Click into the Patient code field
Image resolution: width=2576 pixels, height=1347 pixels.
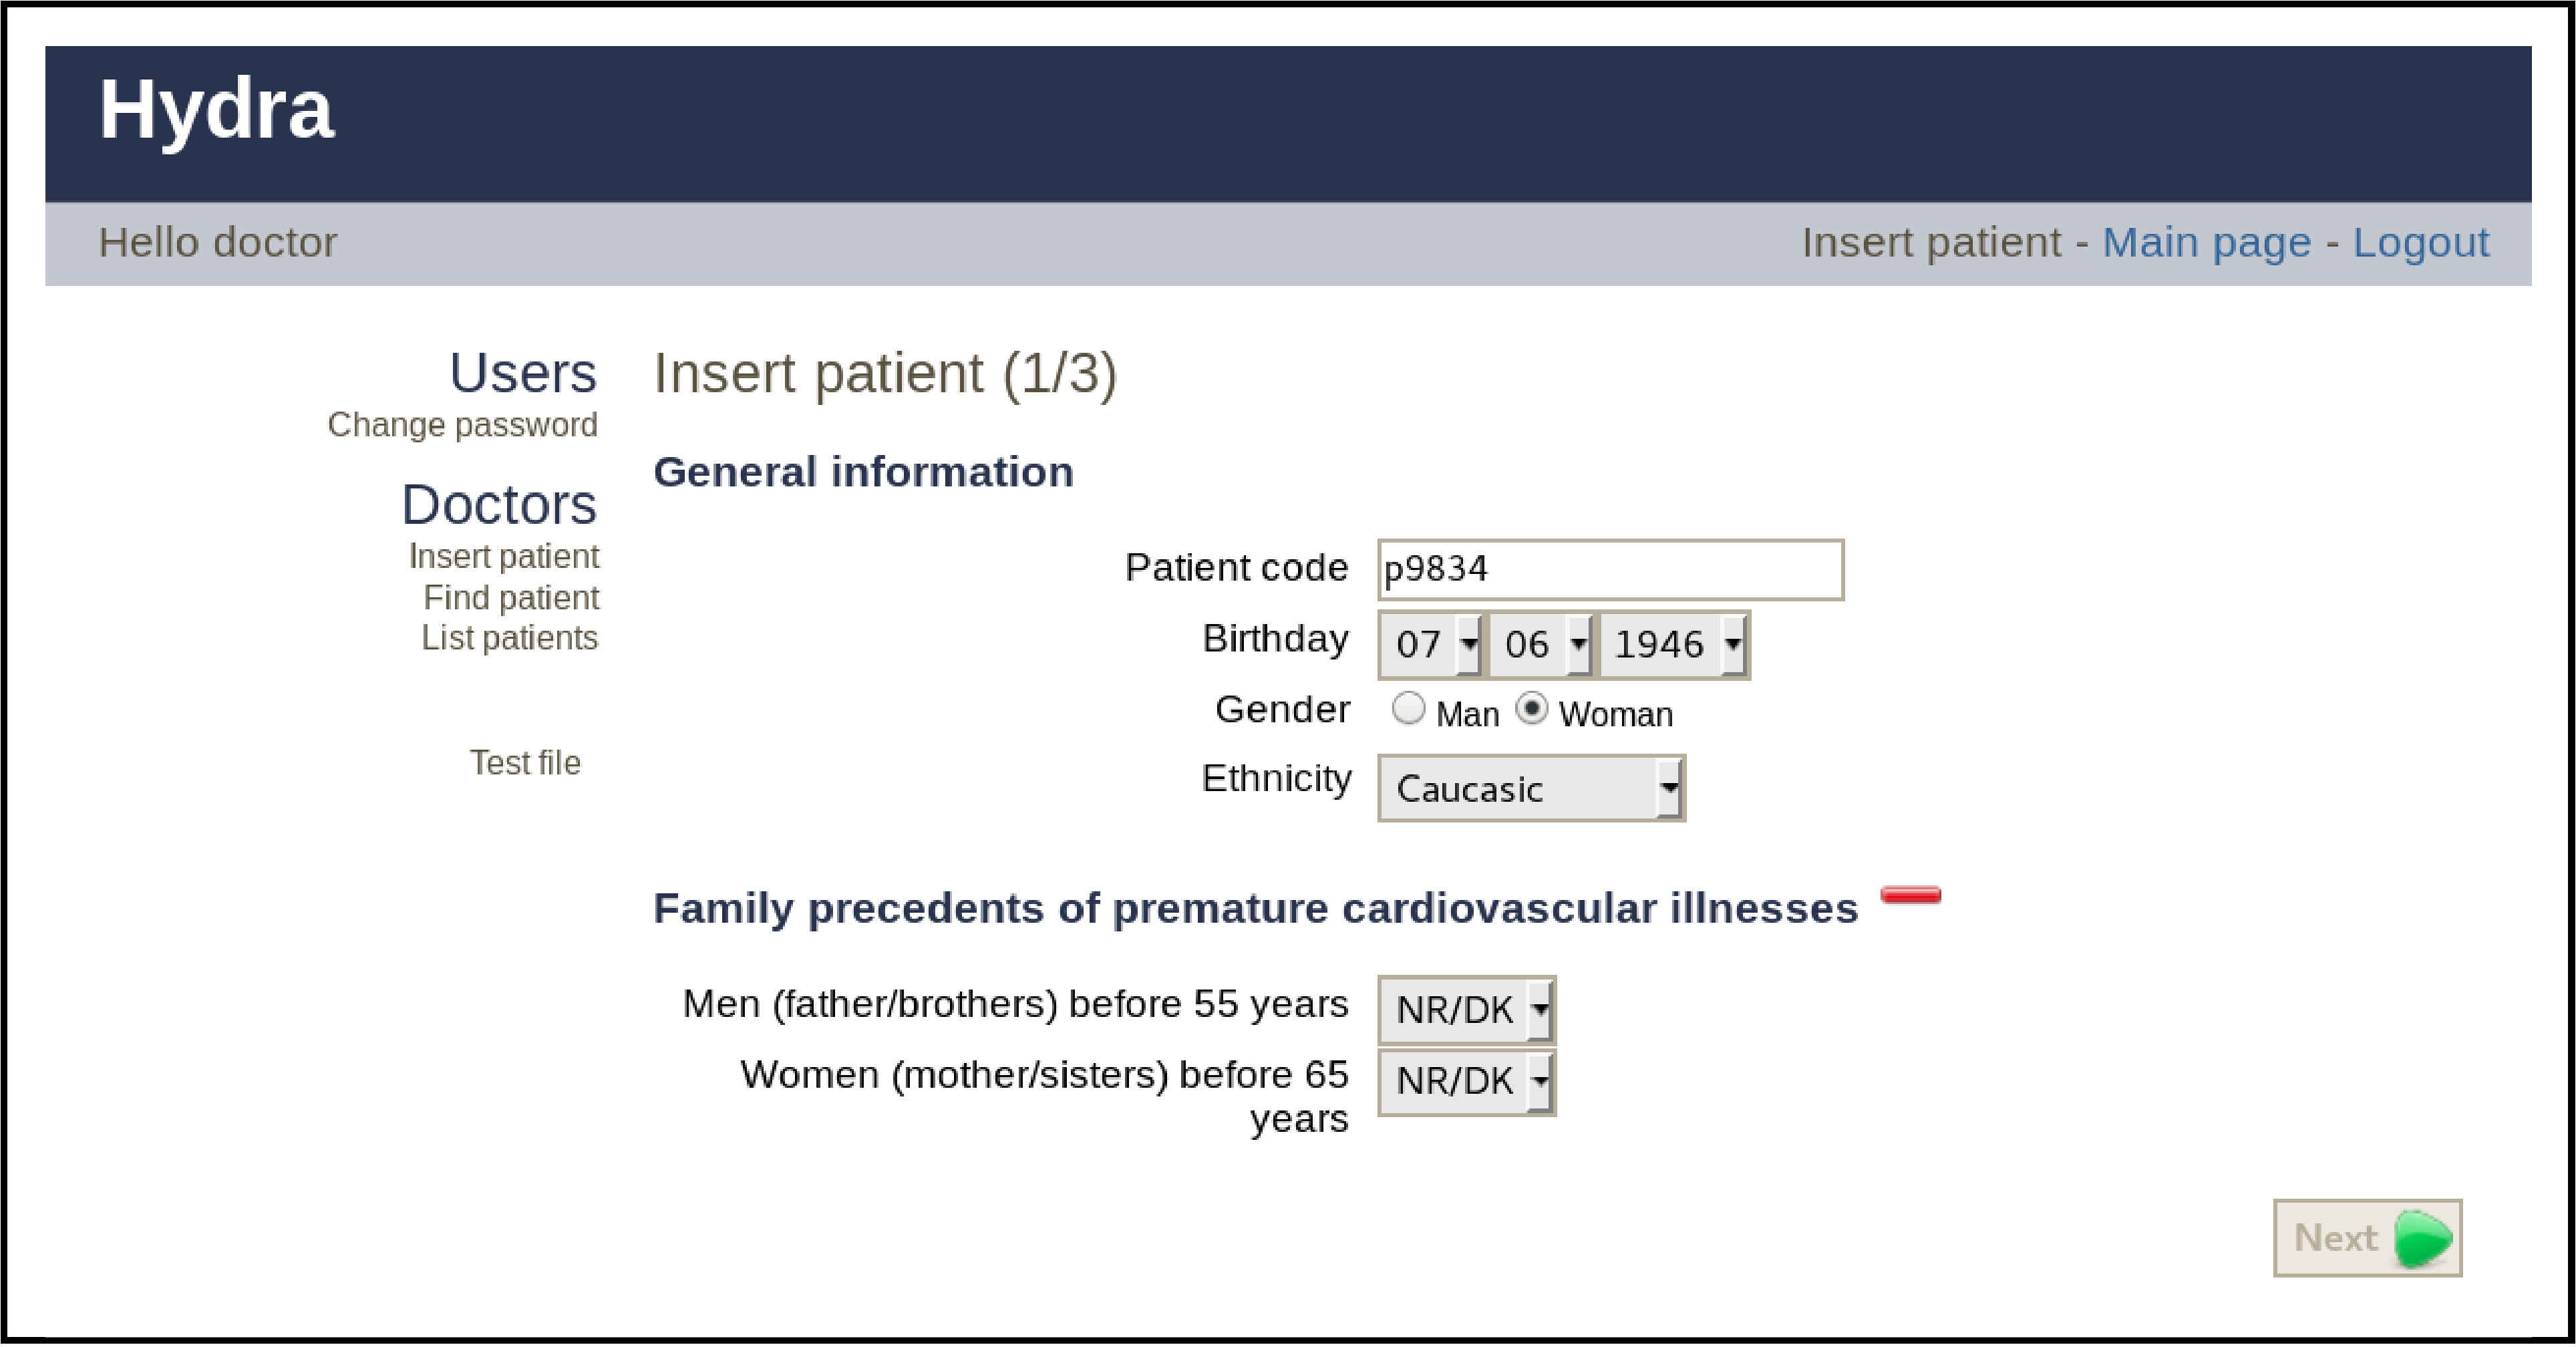point(1609,570)
